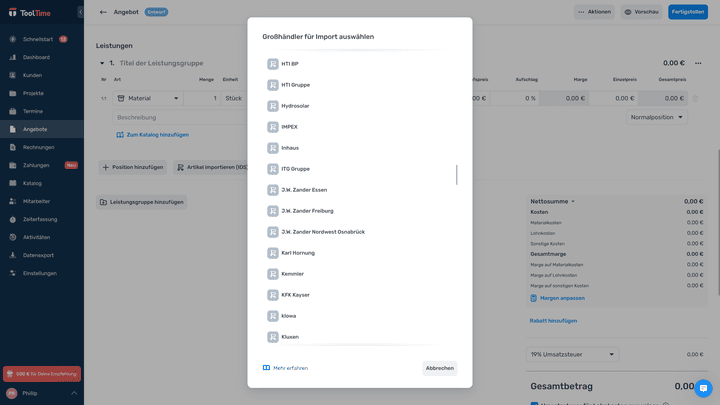Image resolution: width=720 pixels, height=405 pixels.
Task: Open the Normalposition dropdown
Action: pyautogui.click(x=658, y=117)
